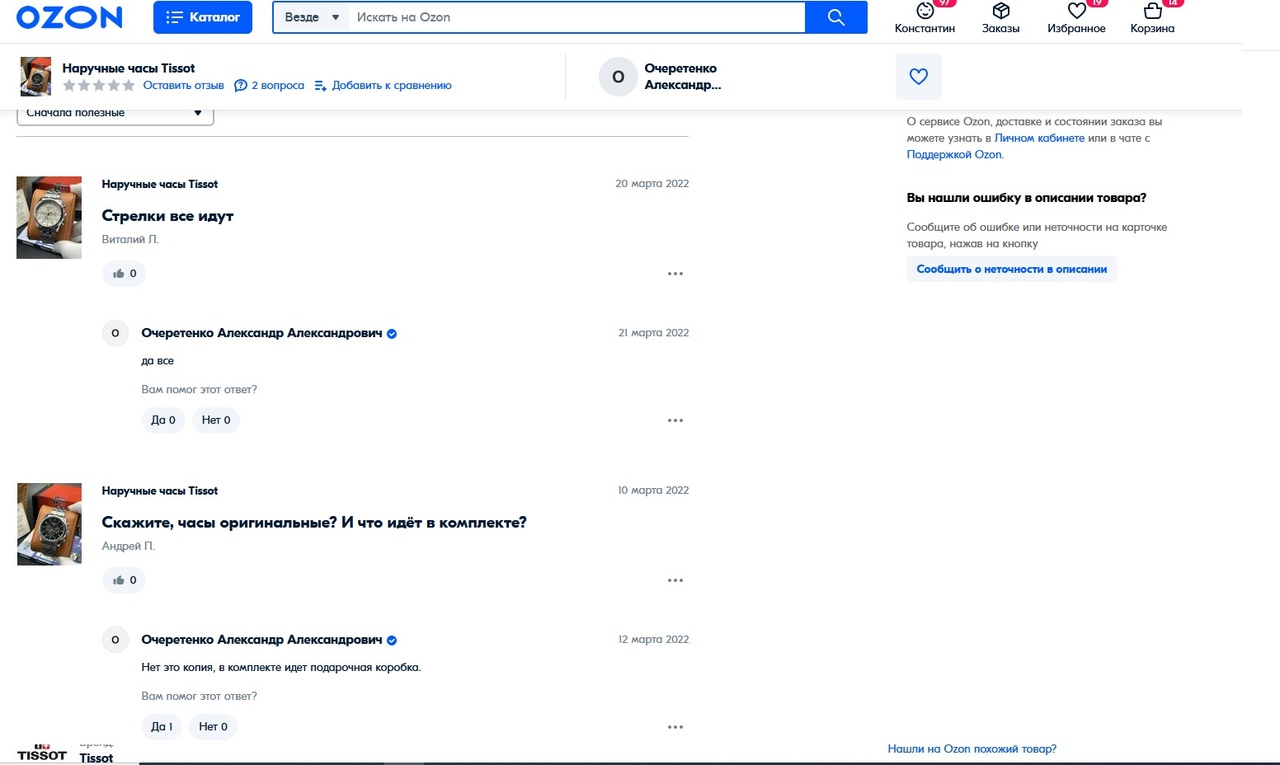Open the watch photo next to Стрелки все идут
The width and height of the screenshot is (1280, 765).
(49, 218)
